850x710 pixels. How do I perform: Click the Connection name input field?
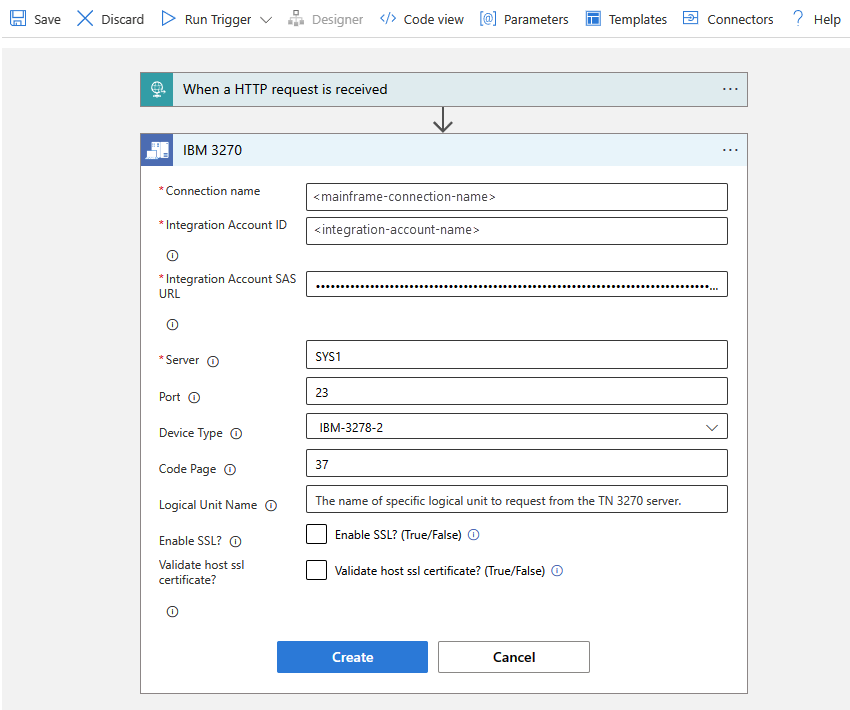517,197
